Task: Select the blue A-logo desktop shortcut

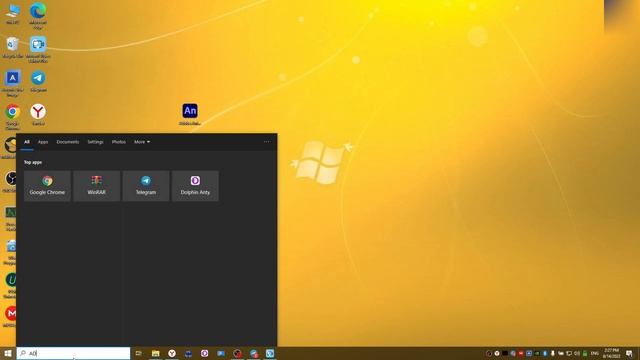Action: click(13, 83)
